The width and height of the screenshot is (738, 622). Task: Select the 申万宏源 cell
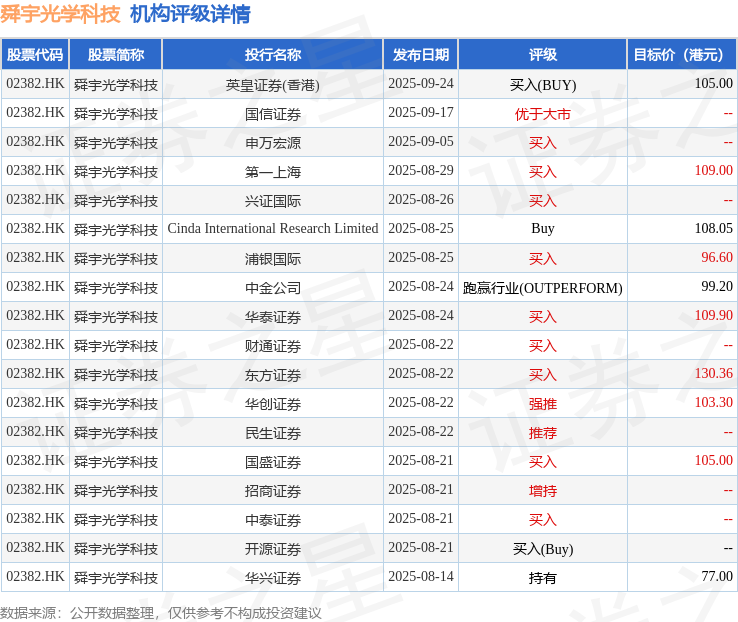coord(273,143)
